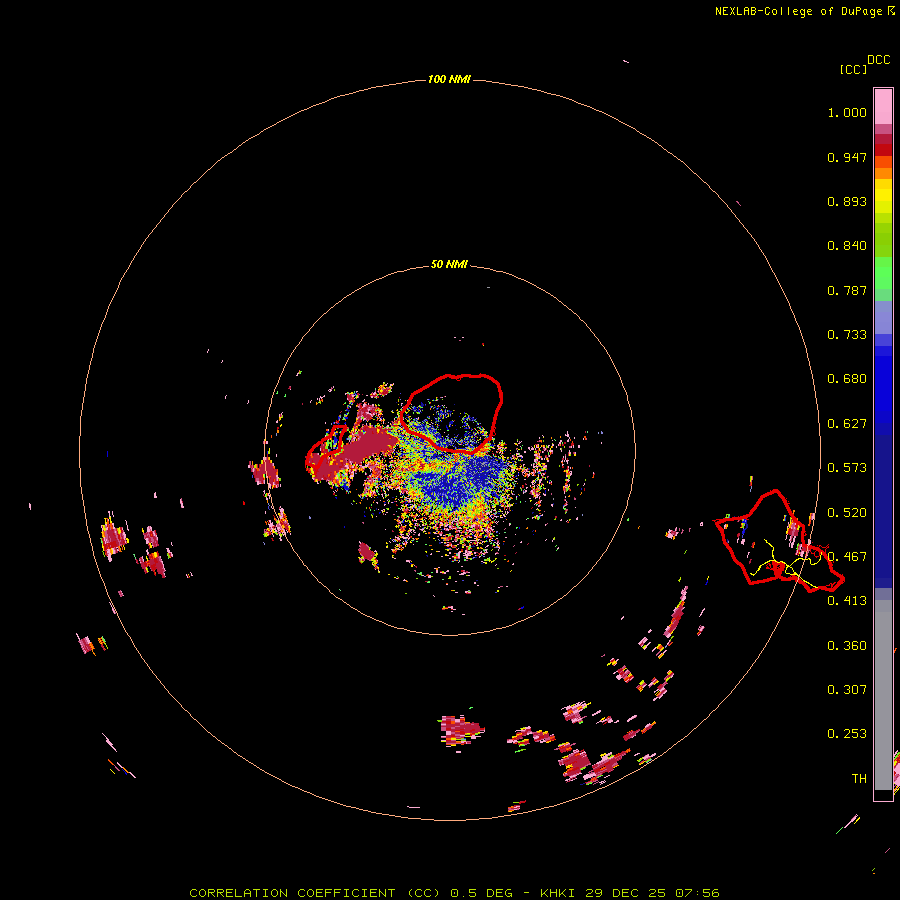The image size is (900, 900).
Task: Click the 50 NMI range ring label
Action: 449,264
